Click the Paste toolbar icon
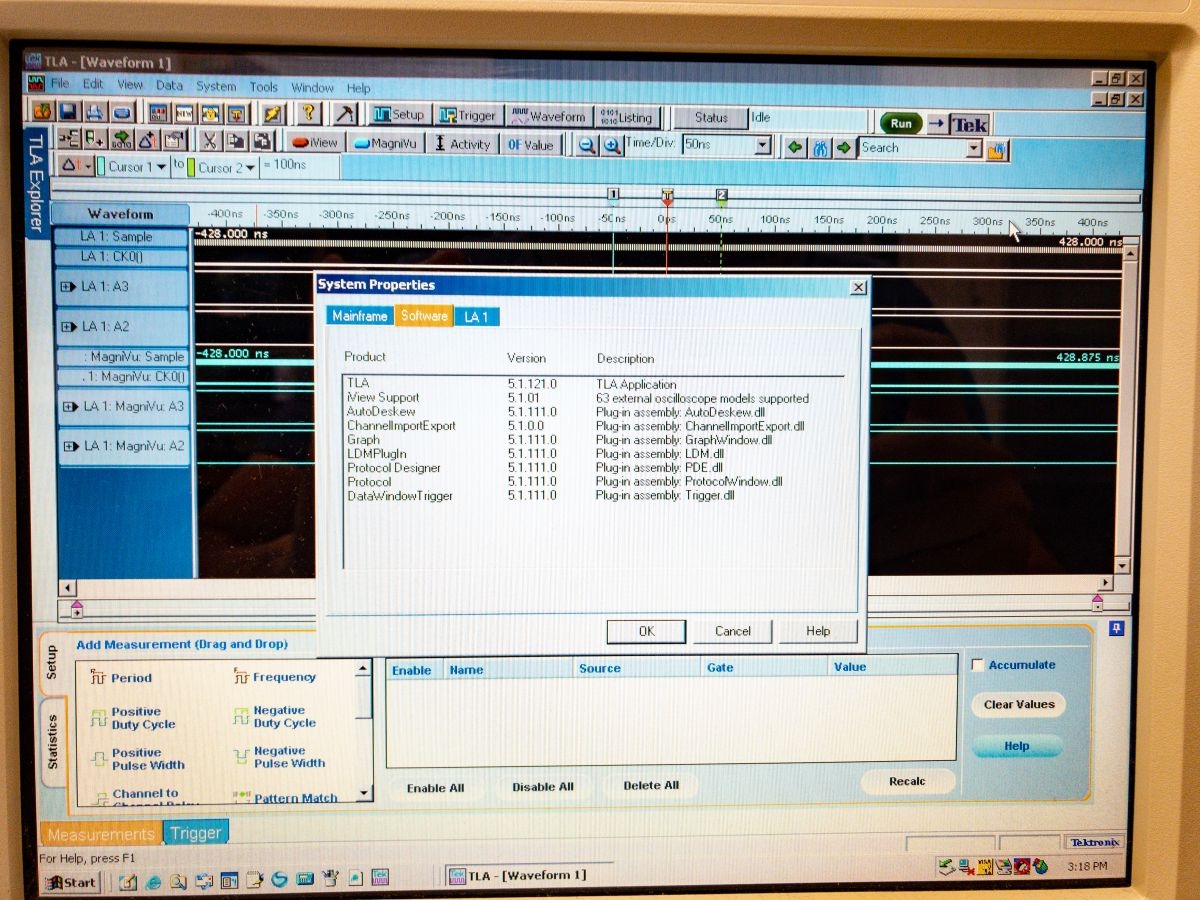Viewport: 1200px width, 900px height. point(262,141)
